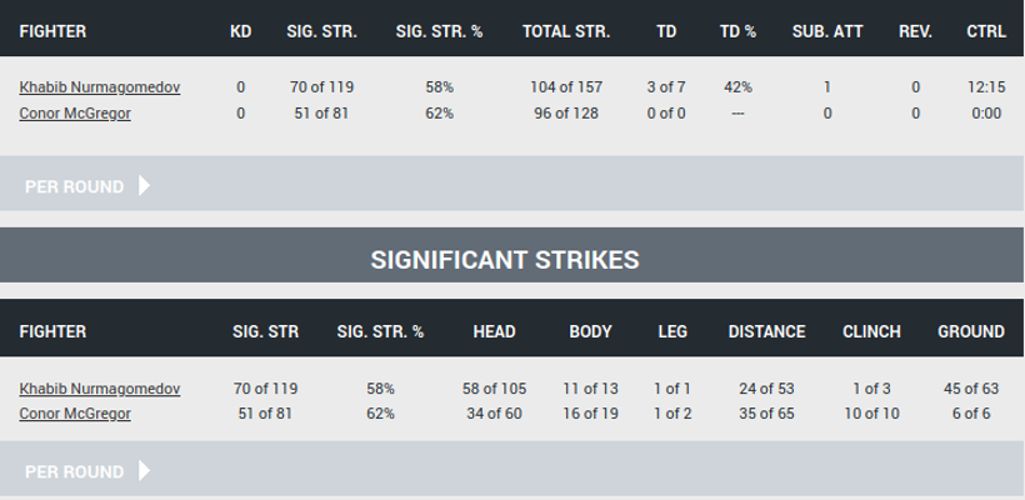Click the SIGNIFICANT STRIKES section heading

click(x=505, y=259)
